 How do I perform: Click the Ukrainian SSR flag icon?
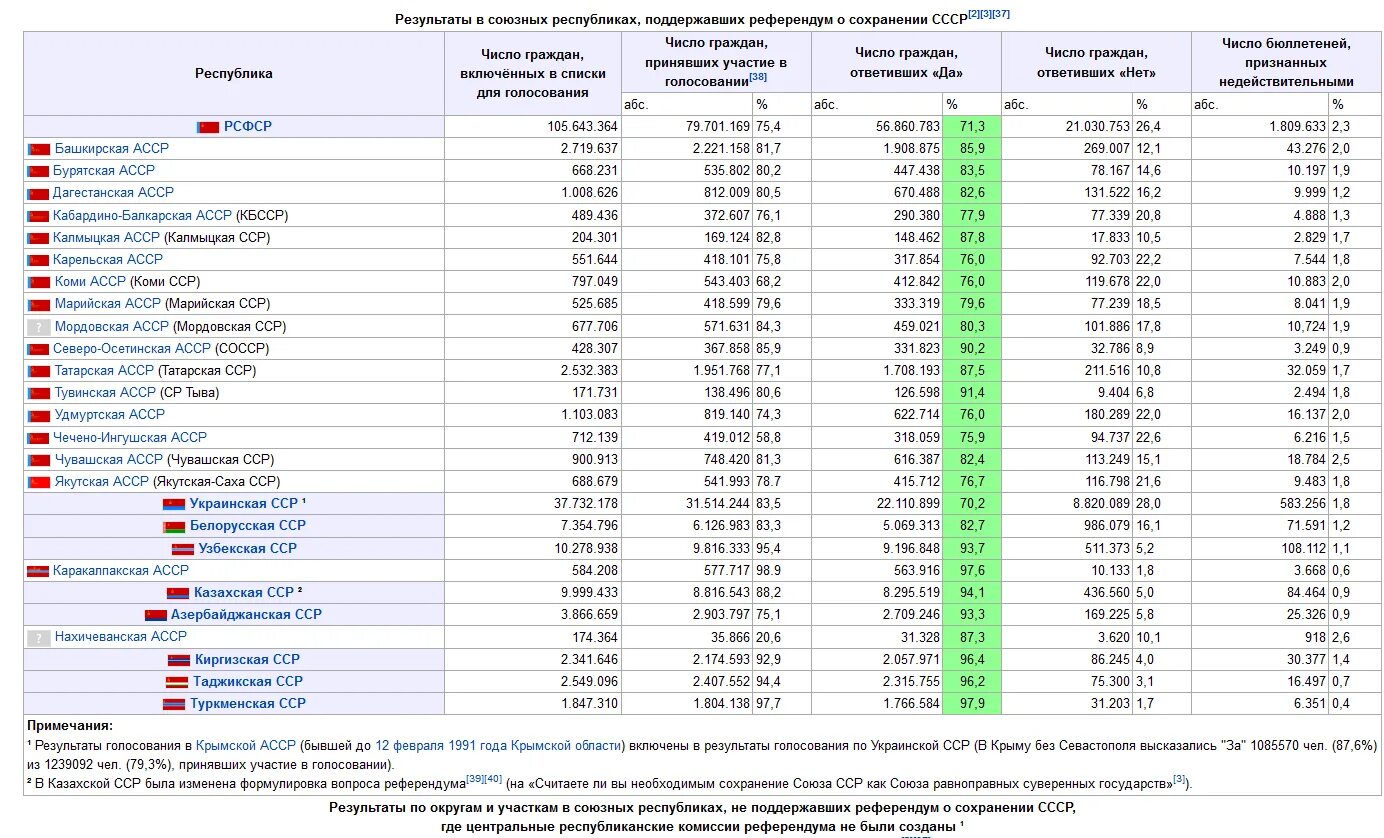click(x=174, y=504)
